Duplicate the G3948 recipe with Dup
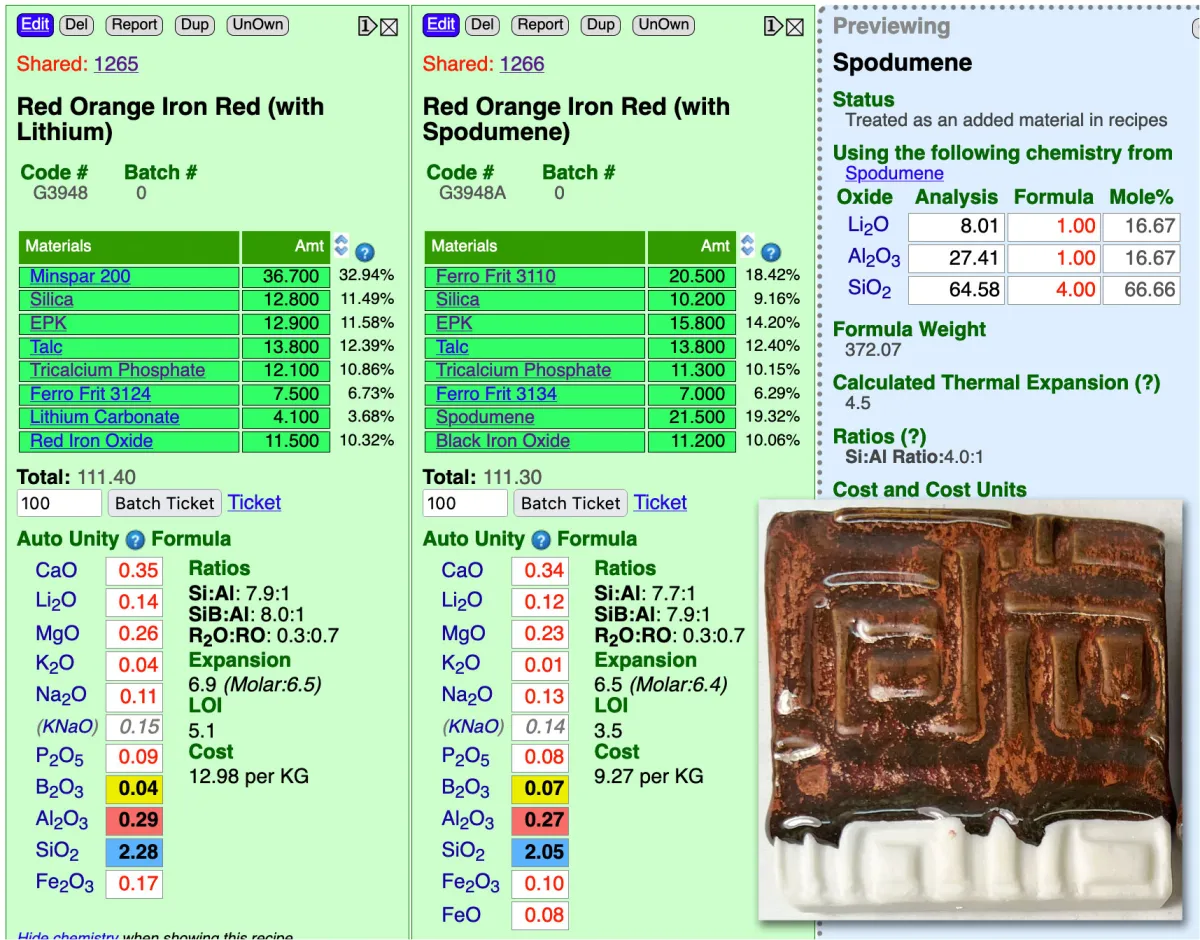This screenshot has width=1200, height=940. [x=195, y=25]
